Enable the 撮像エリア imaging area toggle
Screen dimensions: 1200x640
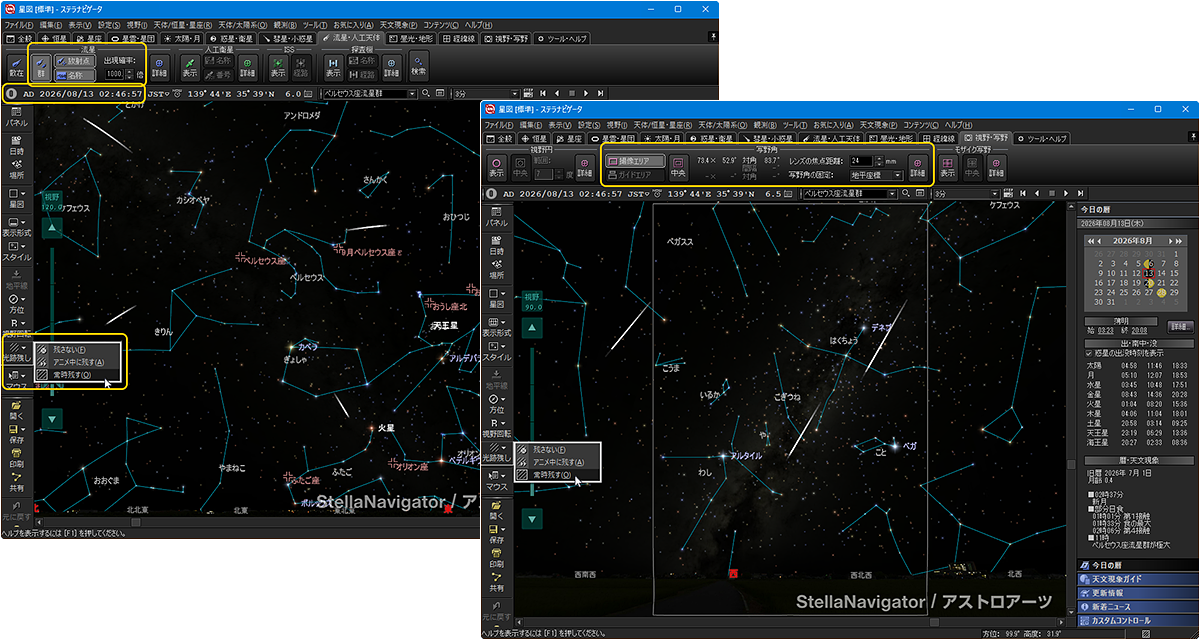(x=634, y=160)
